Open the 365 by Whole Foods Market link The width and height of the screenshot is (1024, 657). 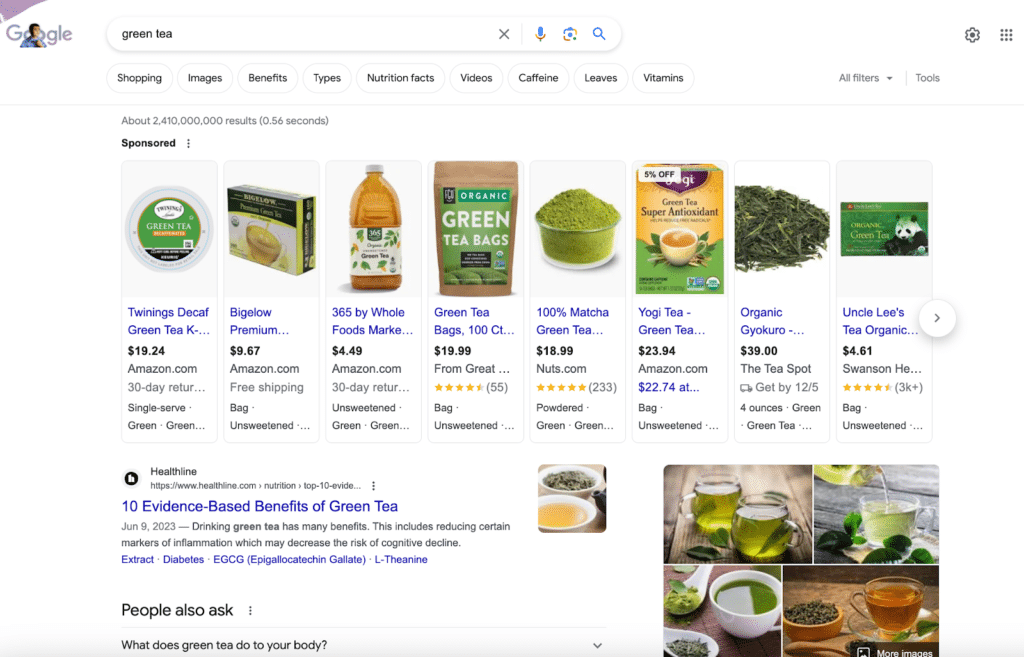click(372, 321)
